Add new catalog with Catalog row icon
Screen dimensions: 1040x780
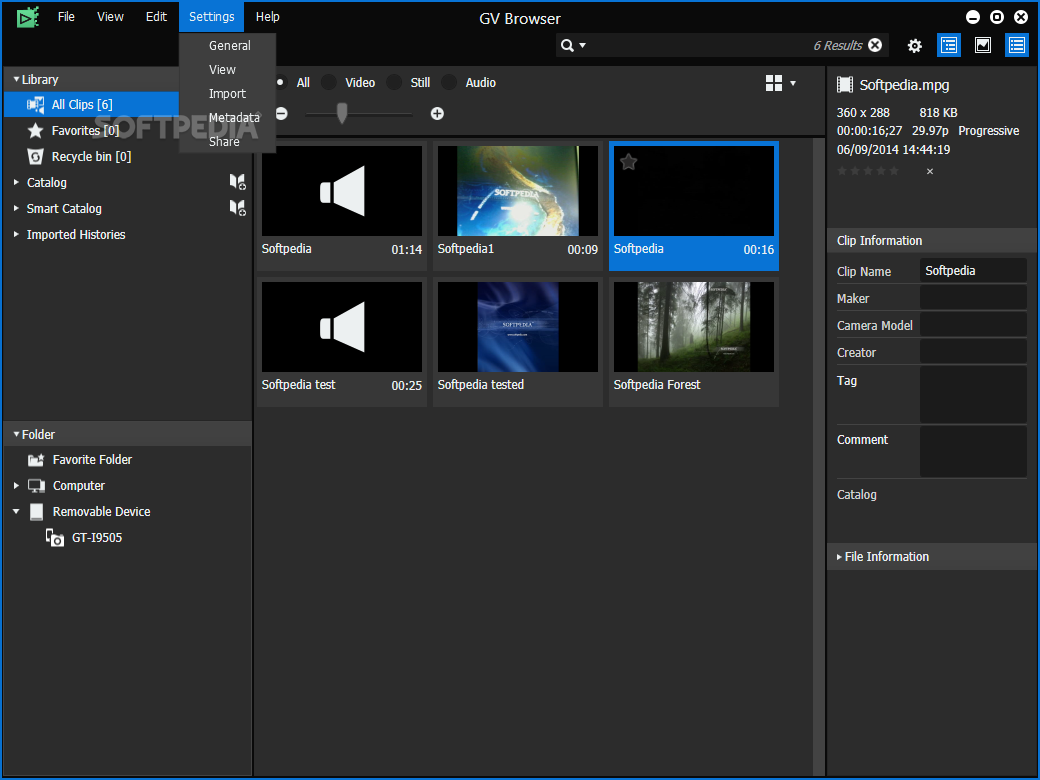[x=237, y=182]
